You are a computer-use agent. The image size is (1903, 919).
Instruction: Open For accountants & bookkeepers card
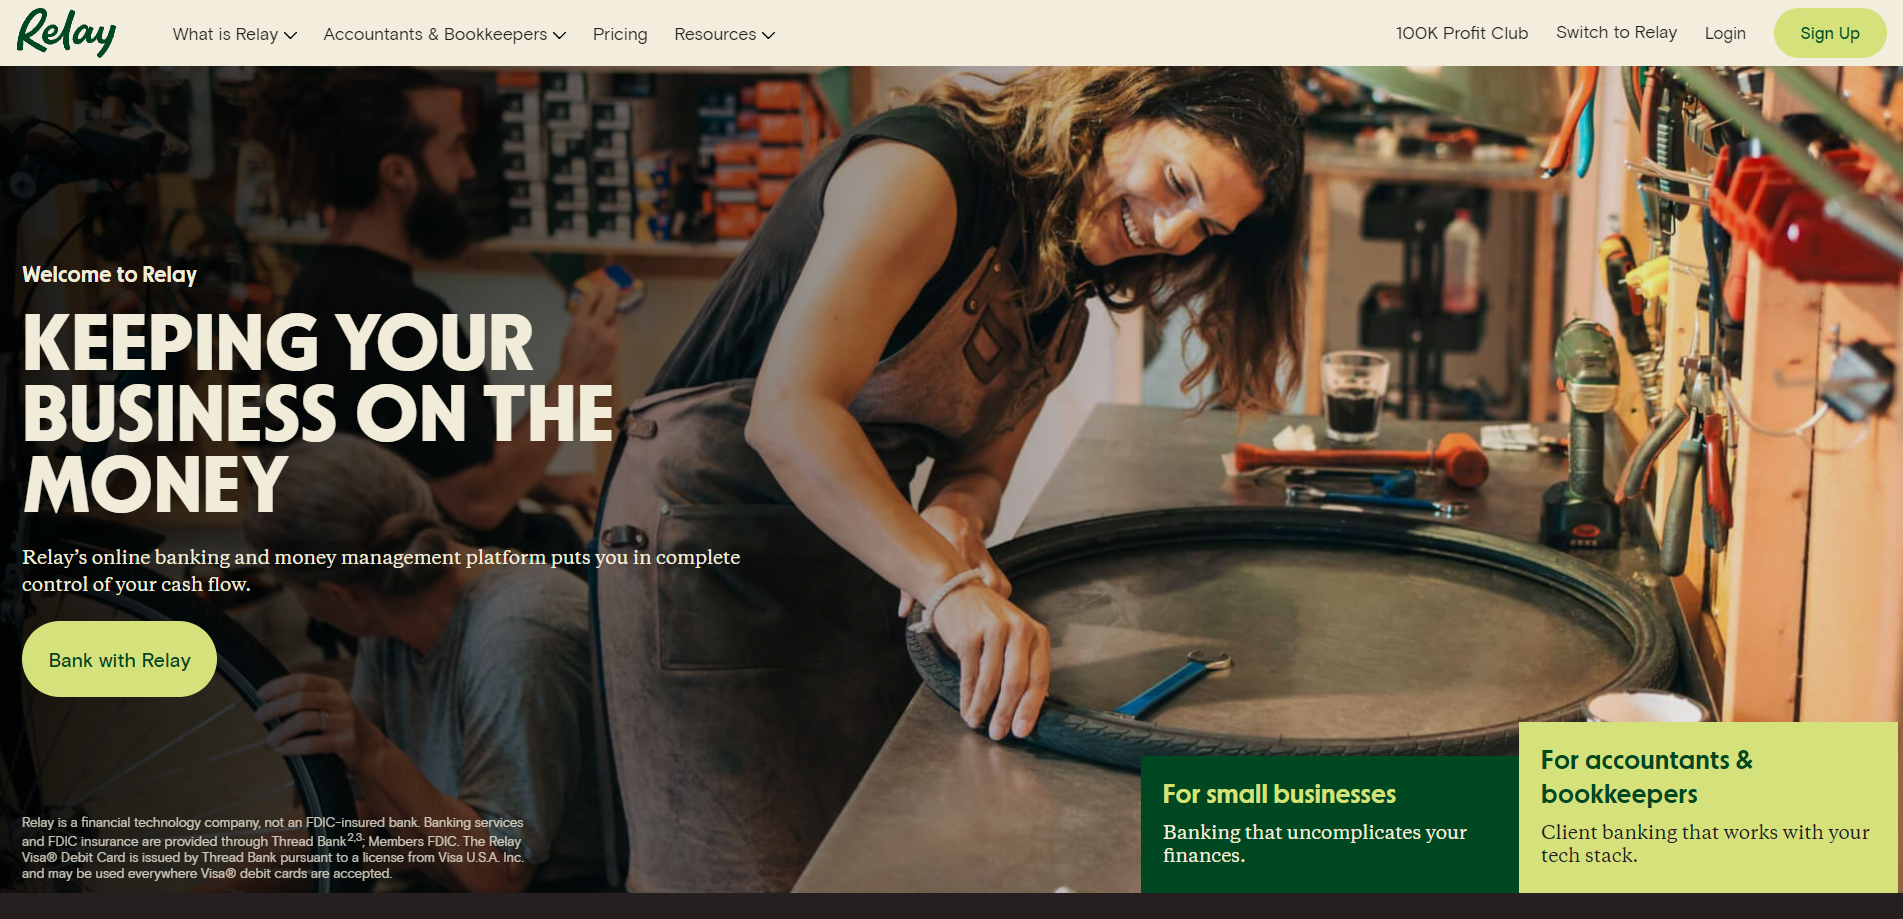click(x=1708, y=807)
